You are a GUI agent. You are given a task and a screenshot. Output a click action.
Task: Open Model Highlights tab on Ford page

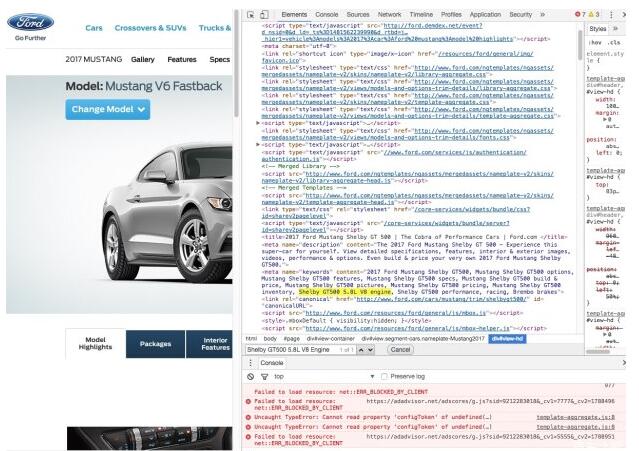(95, 343)
